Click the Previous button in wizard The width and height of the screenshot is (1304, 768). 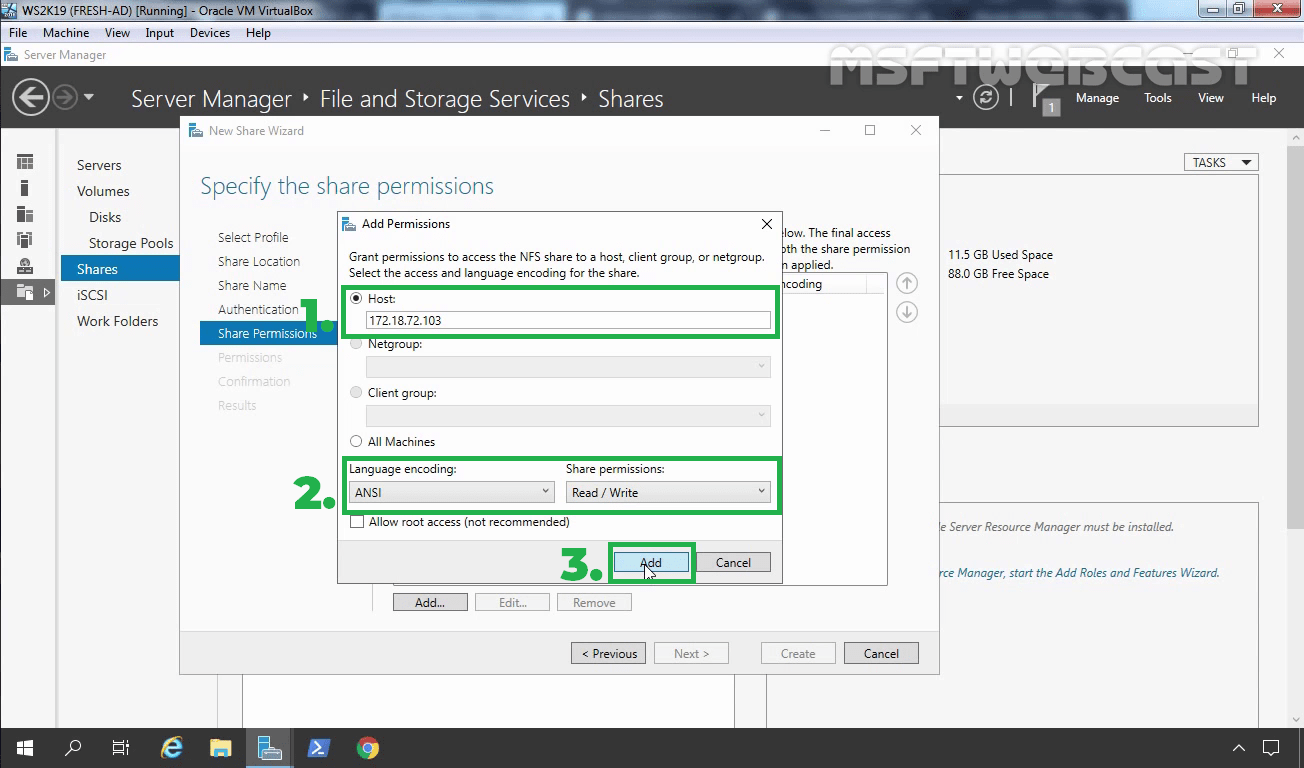coord(608,653)
